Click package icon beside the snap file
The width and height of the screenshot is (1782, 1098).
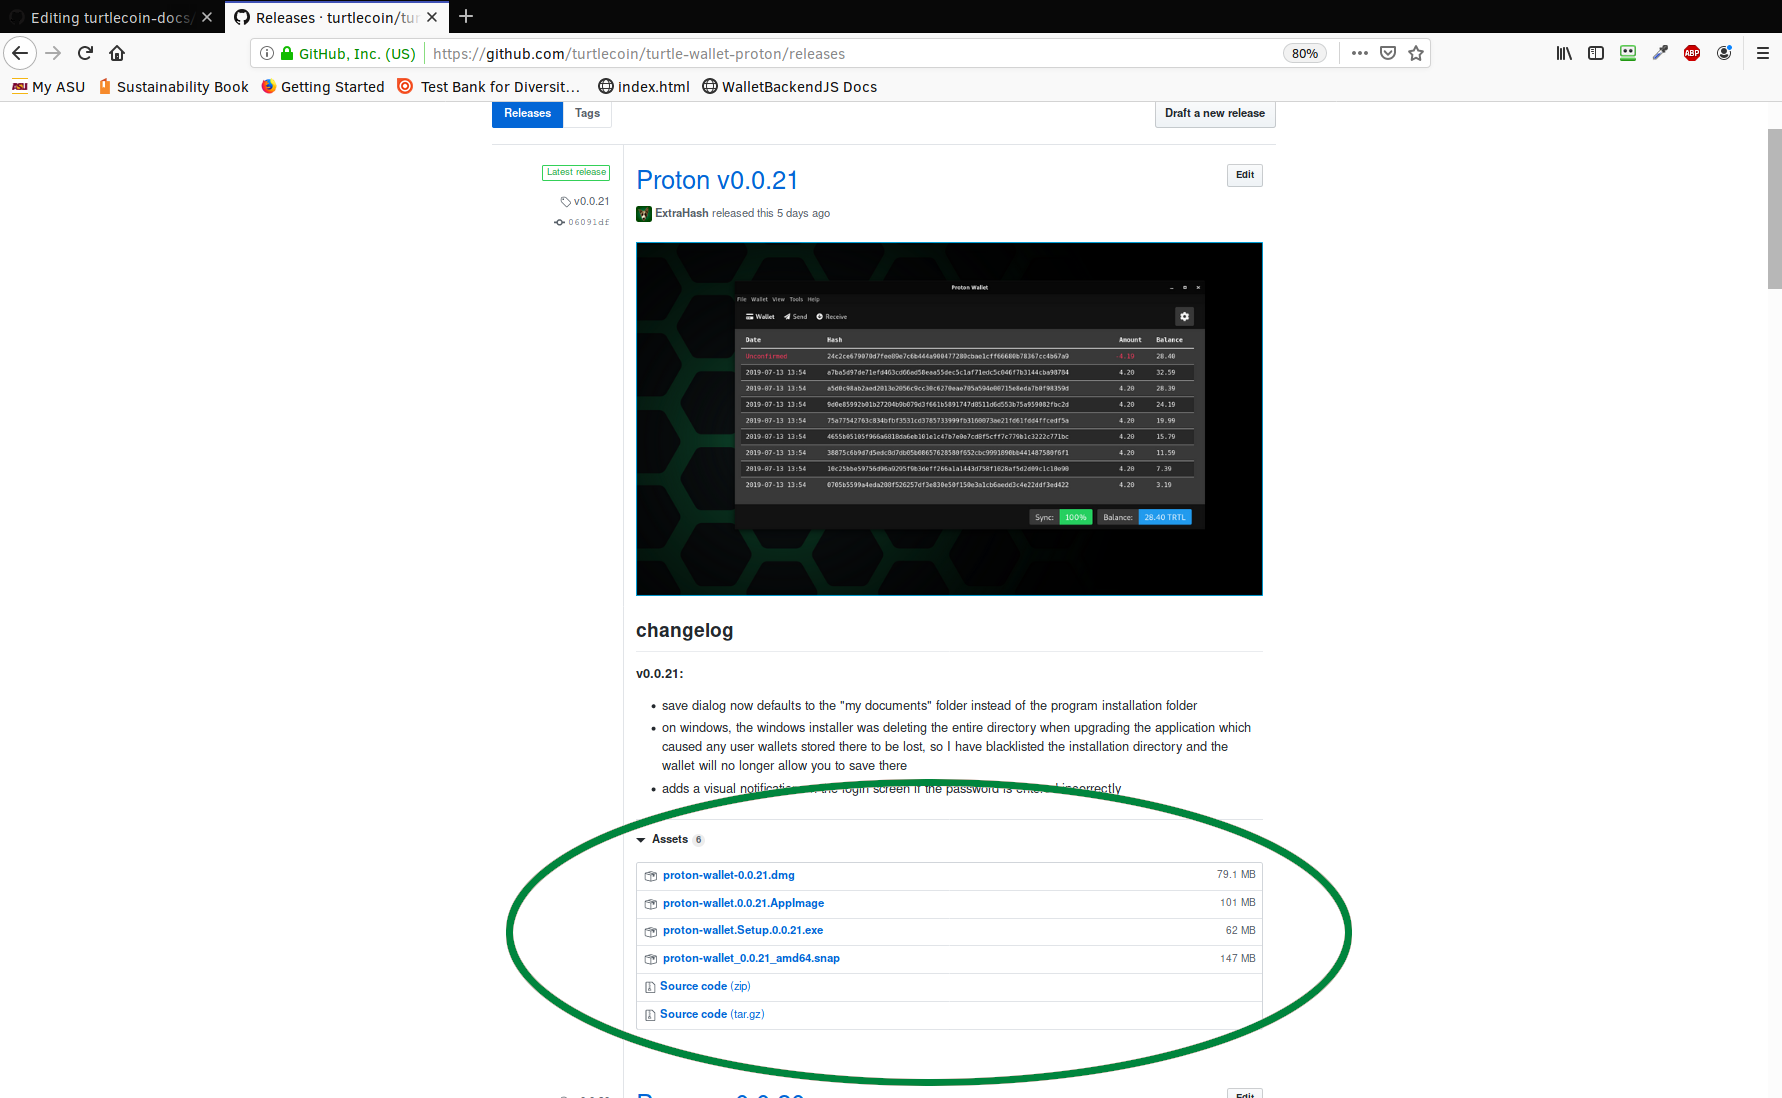651,959
